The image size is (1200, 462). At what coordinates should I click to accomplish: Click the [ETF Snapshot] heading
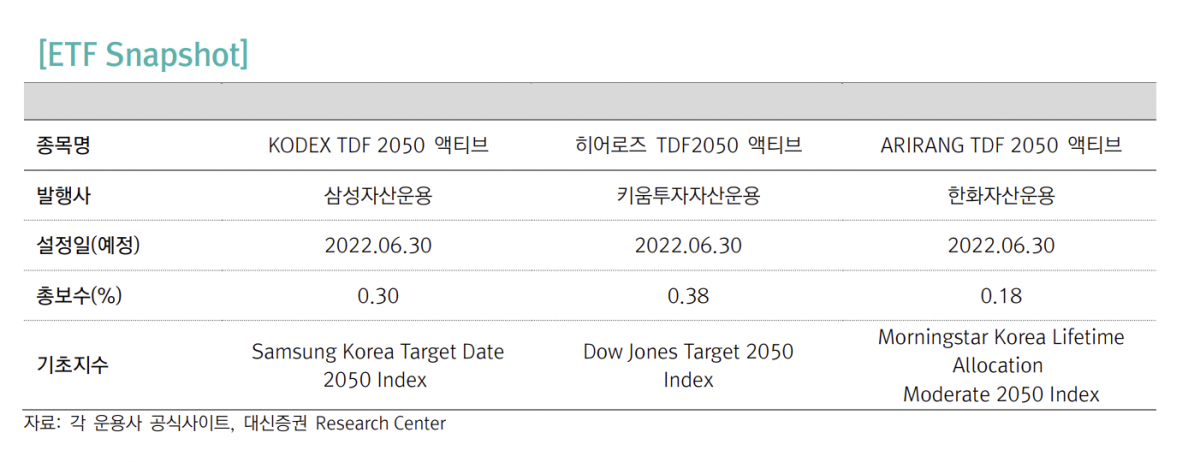[141, 53]
